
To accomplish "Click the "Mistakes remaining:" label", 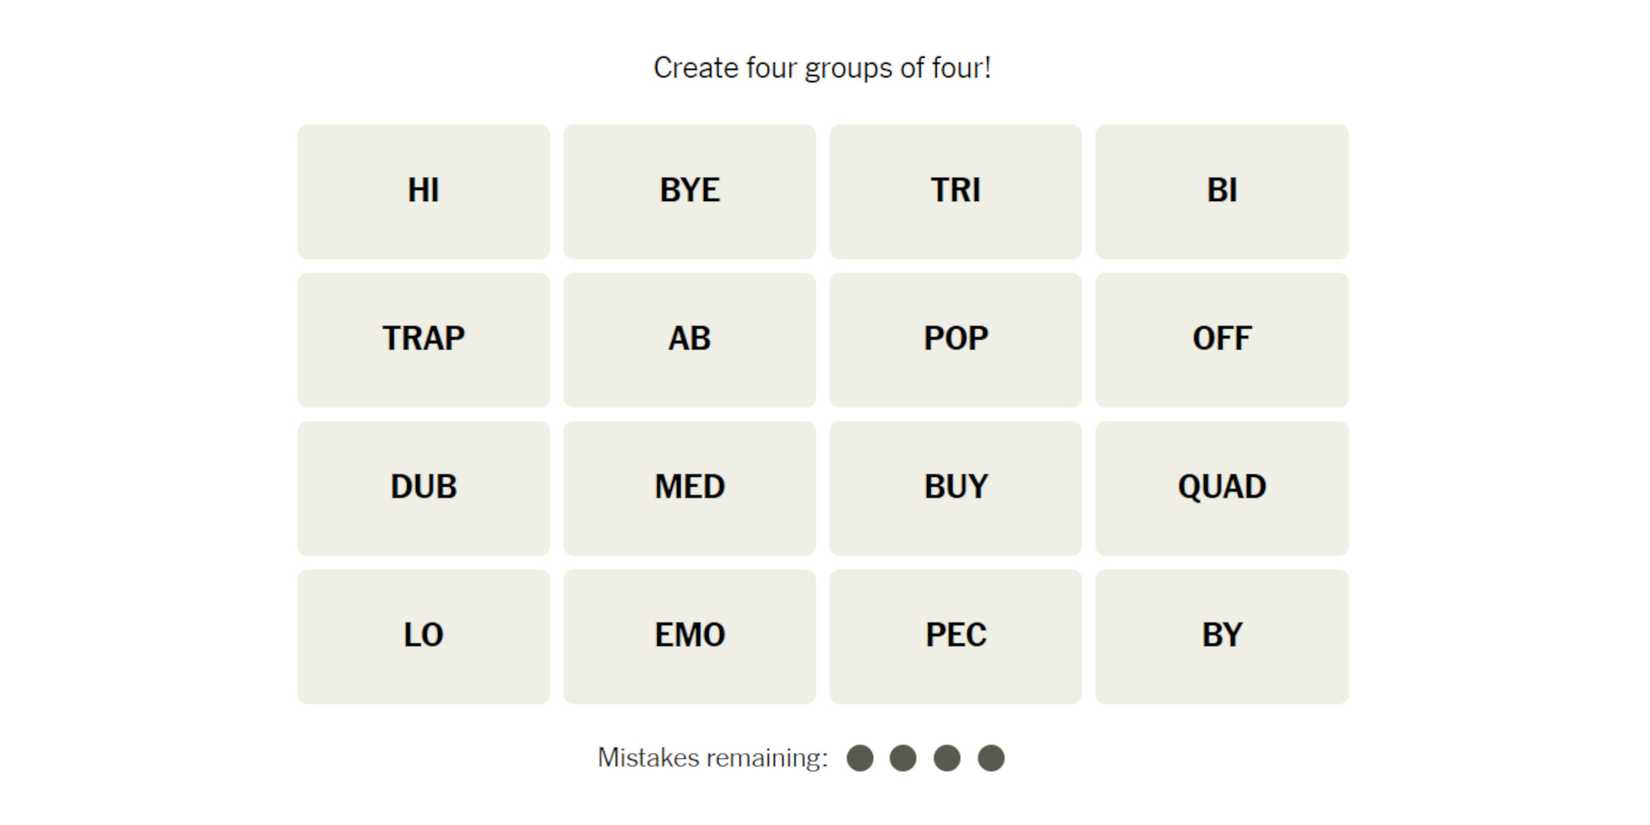I will pos(712,758).
